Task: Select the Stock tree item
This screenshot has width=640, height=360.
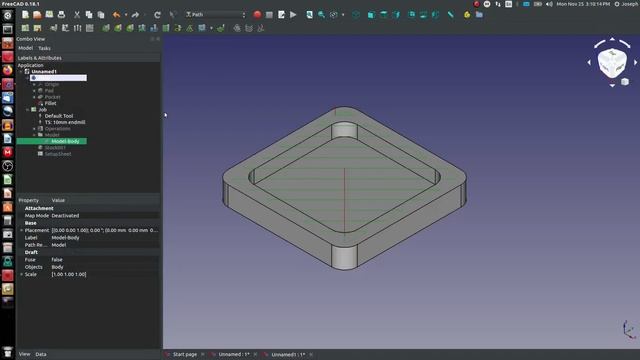Action: click(55, 148)
